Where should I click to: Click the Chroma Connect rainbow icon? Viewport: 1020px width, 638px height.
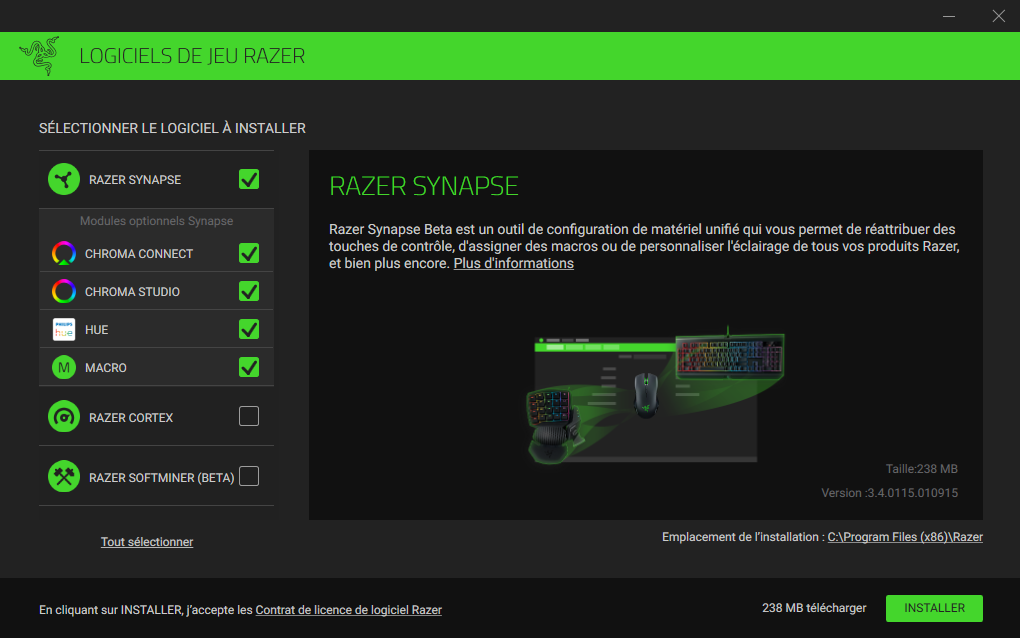point(64,254)
